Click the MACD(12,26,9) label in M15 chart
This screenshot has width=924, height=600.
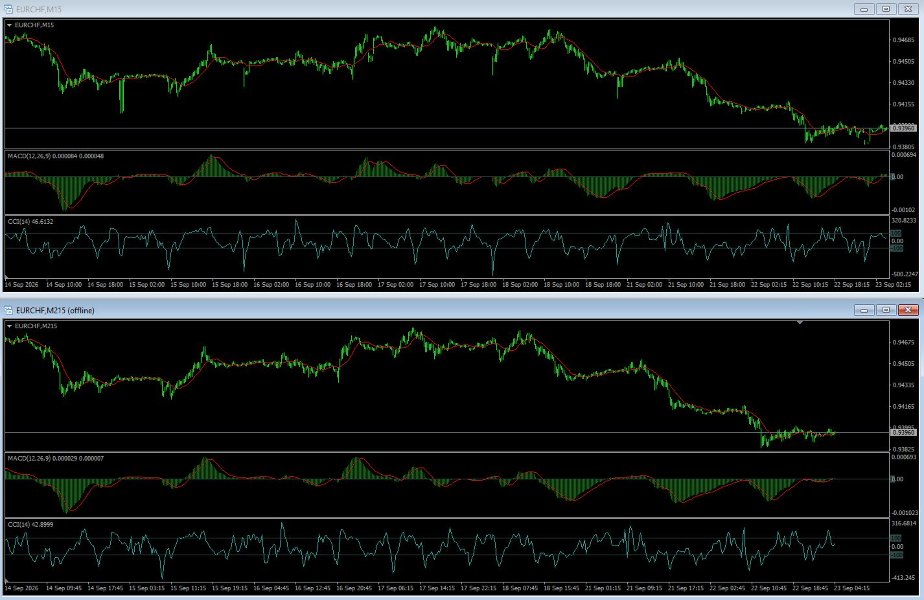(x=56, y=156)
